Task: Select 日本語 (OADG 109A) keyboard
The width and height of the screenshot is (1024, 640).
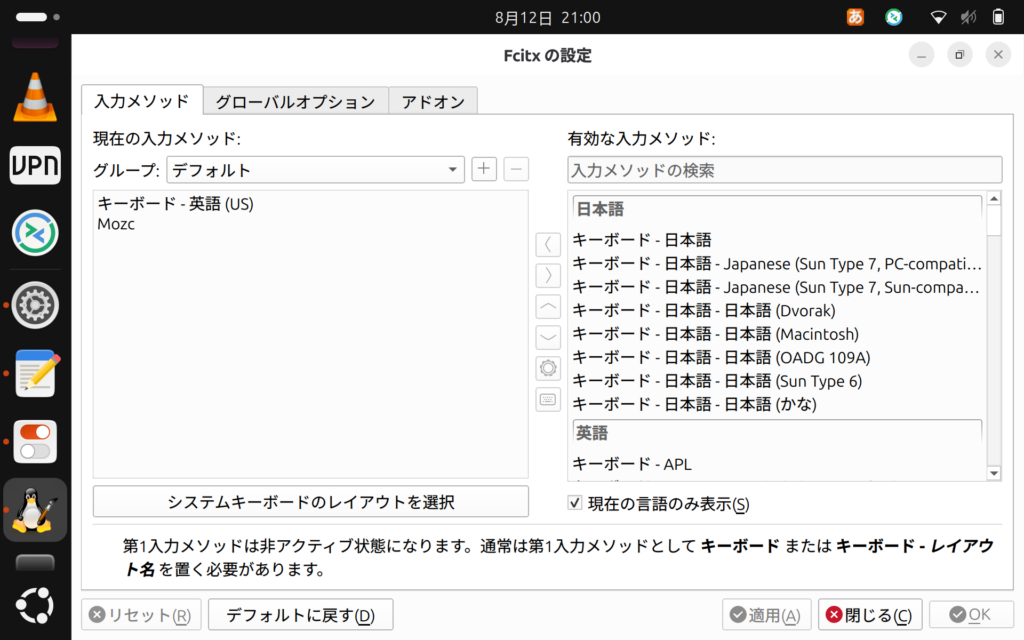Action: click(776, 357)
